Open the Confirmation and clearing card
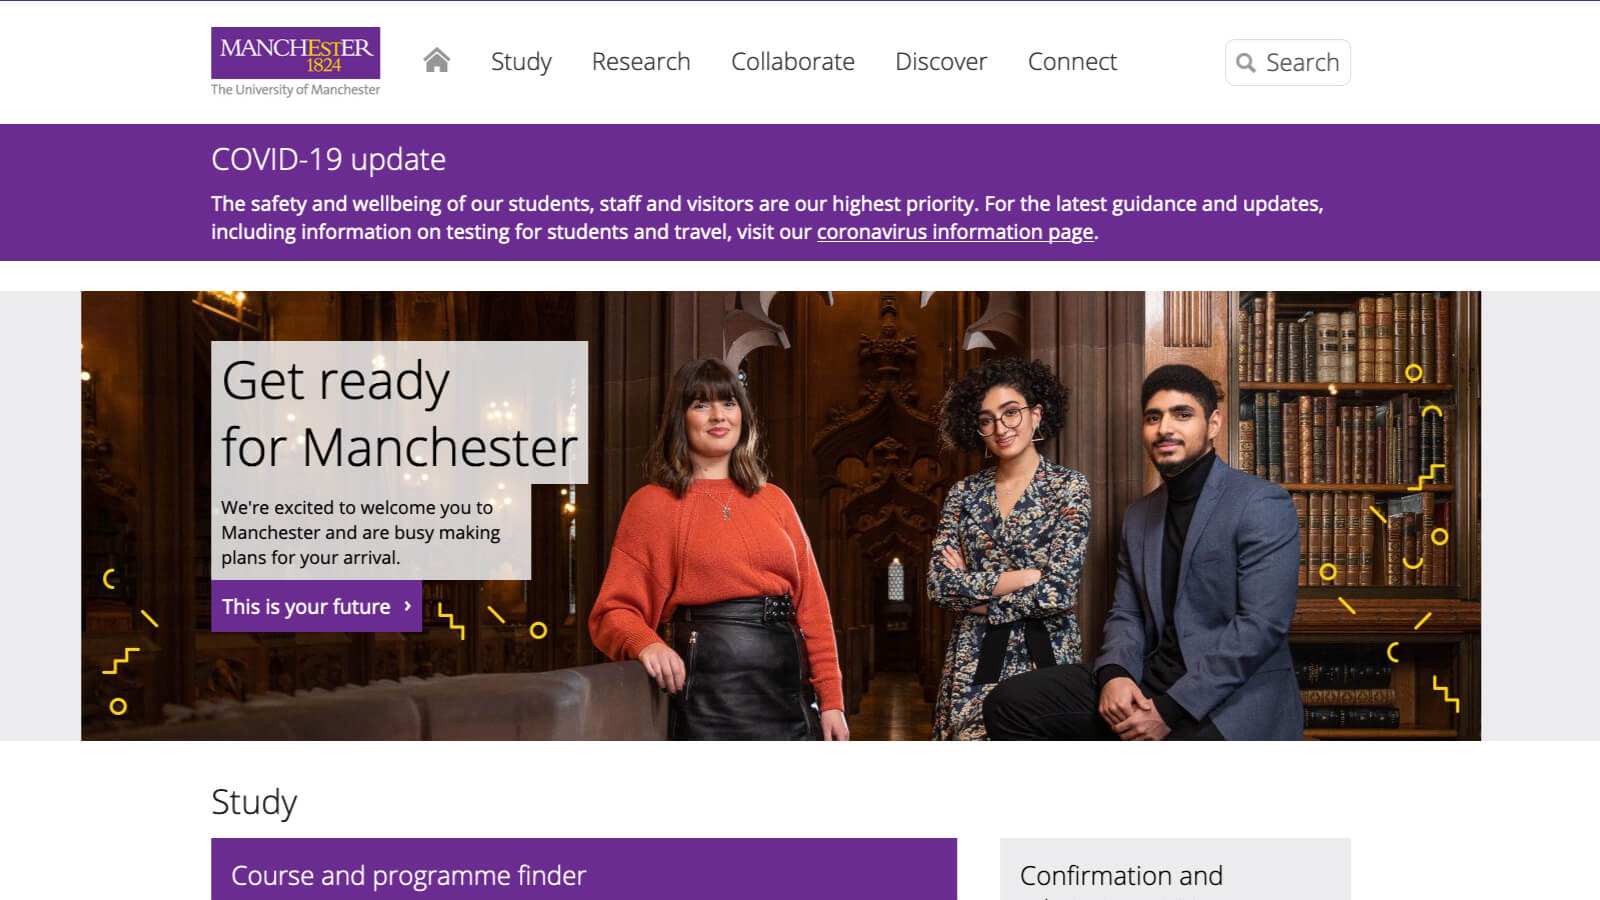1600x900 pixels. tap(1175, 869)
